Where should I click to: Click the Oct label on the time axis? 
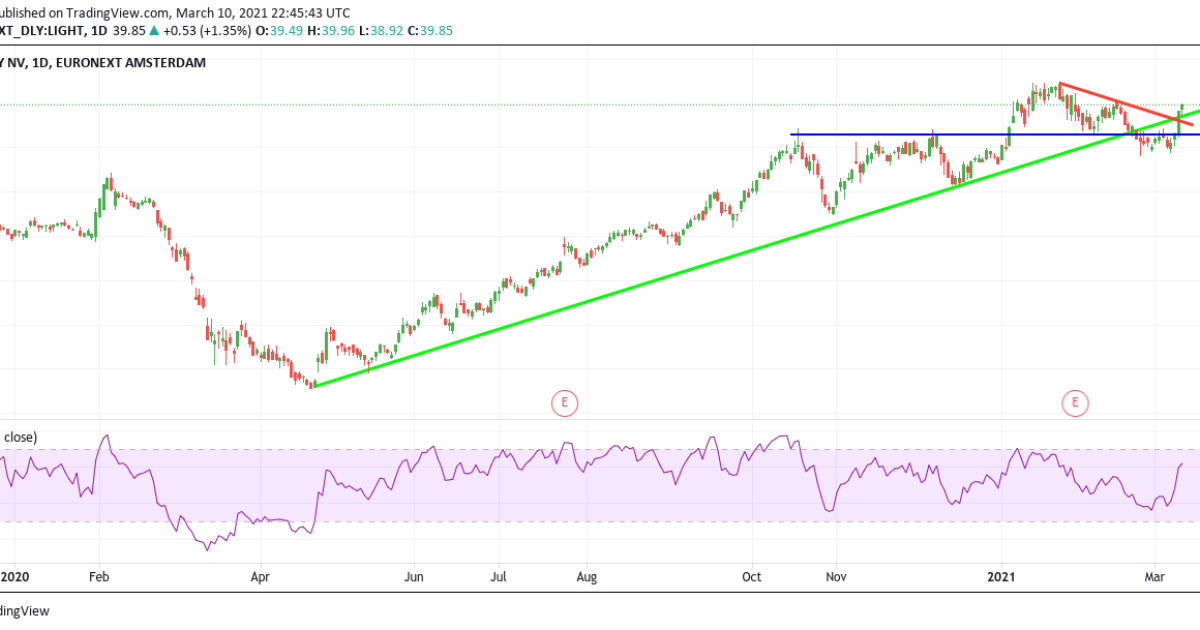point(752,577)
